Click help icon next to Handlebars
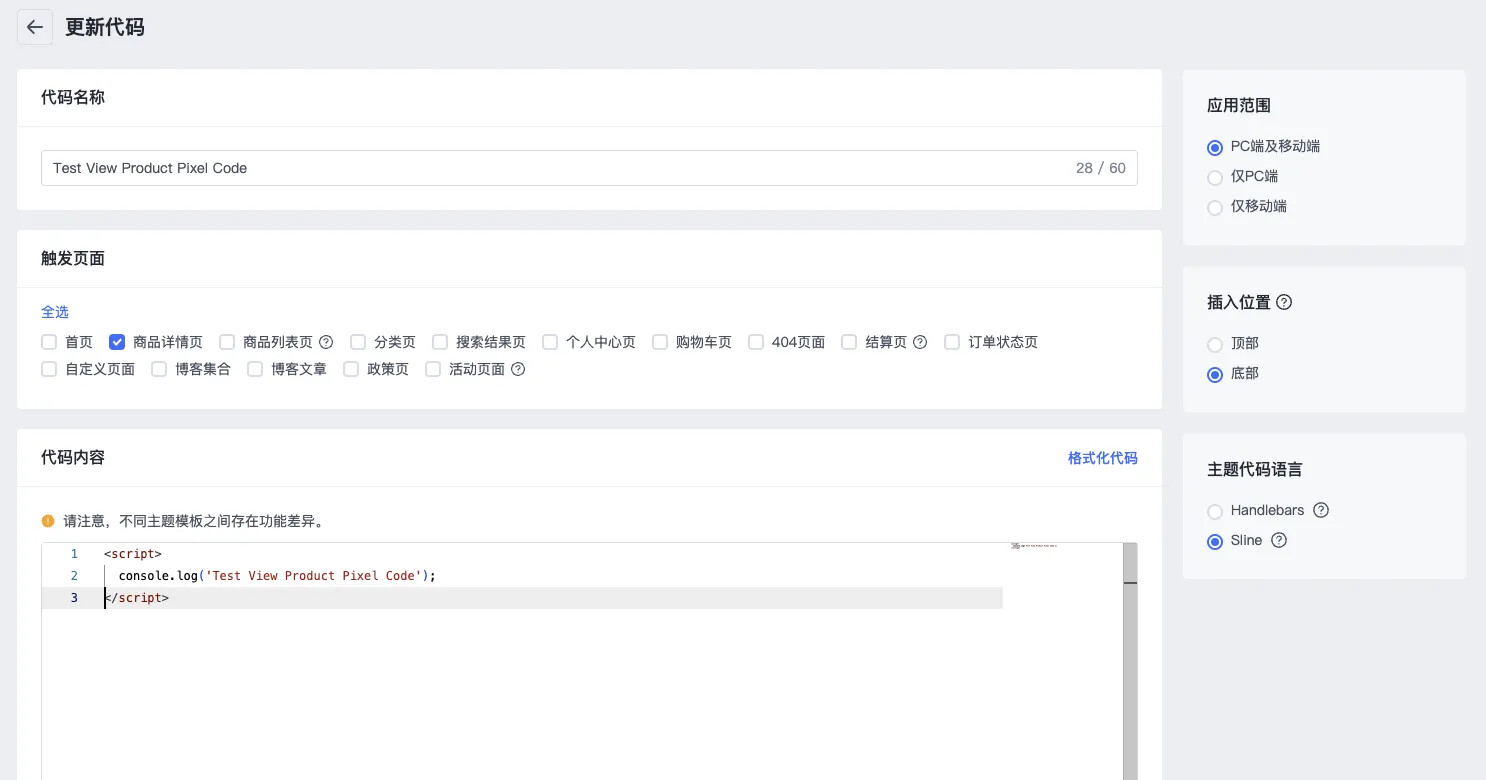 1321,510
